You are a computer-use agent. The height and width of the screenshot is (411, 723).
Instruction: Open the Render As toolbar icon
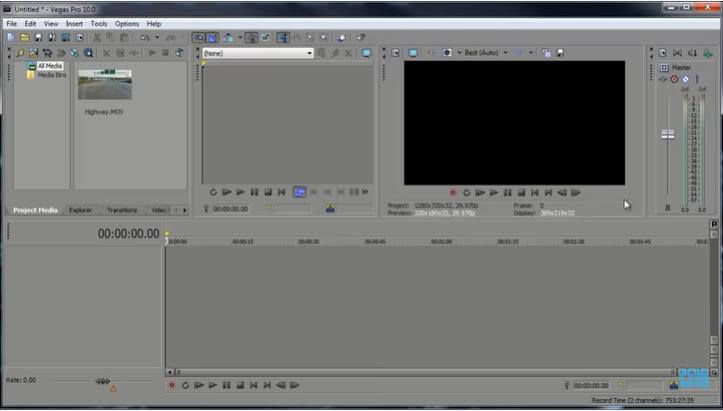65,38
